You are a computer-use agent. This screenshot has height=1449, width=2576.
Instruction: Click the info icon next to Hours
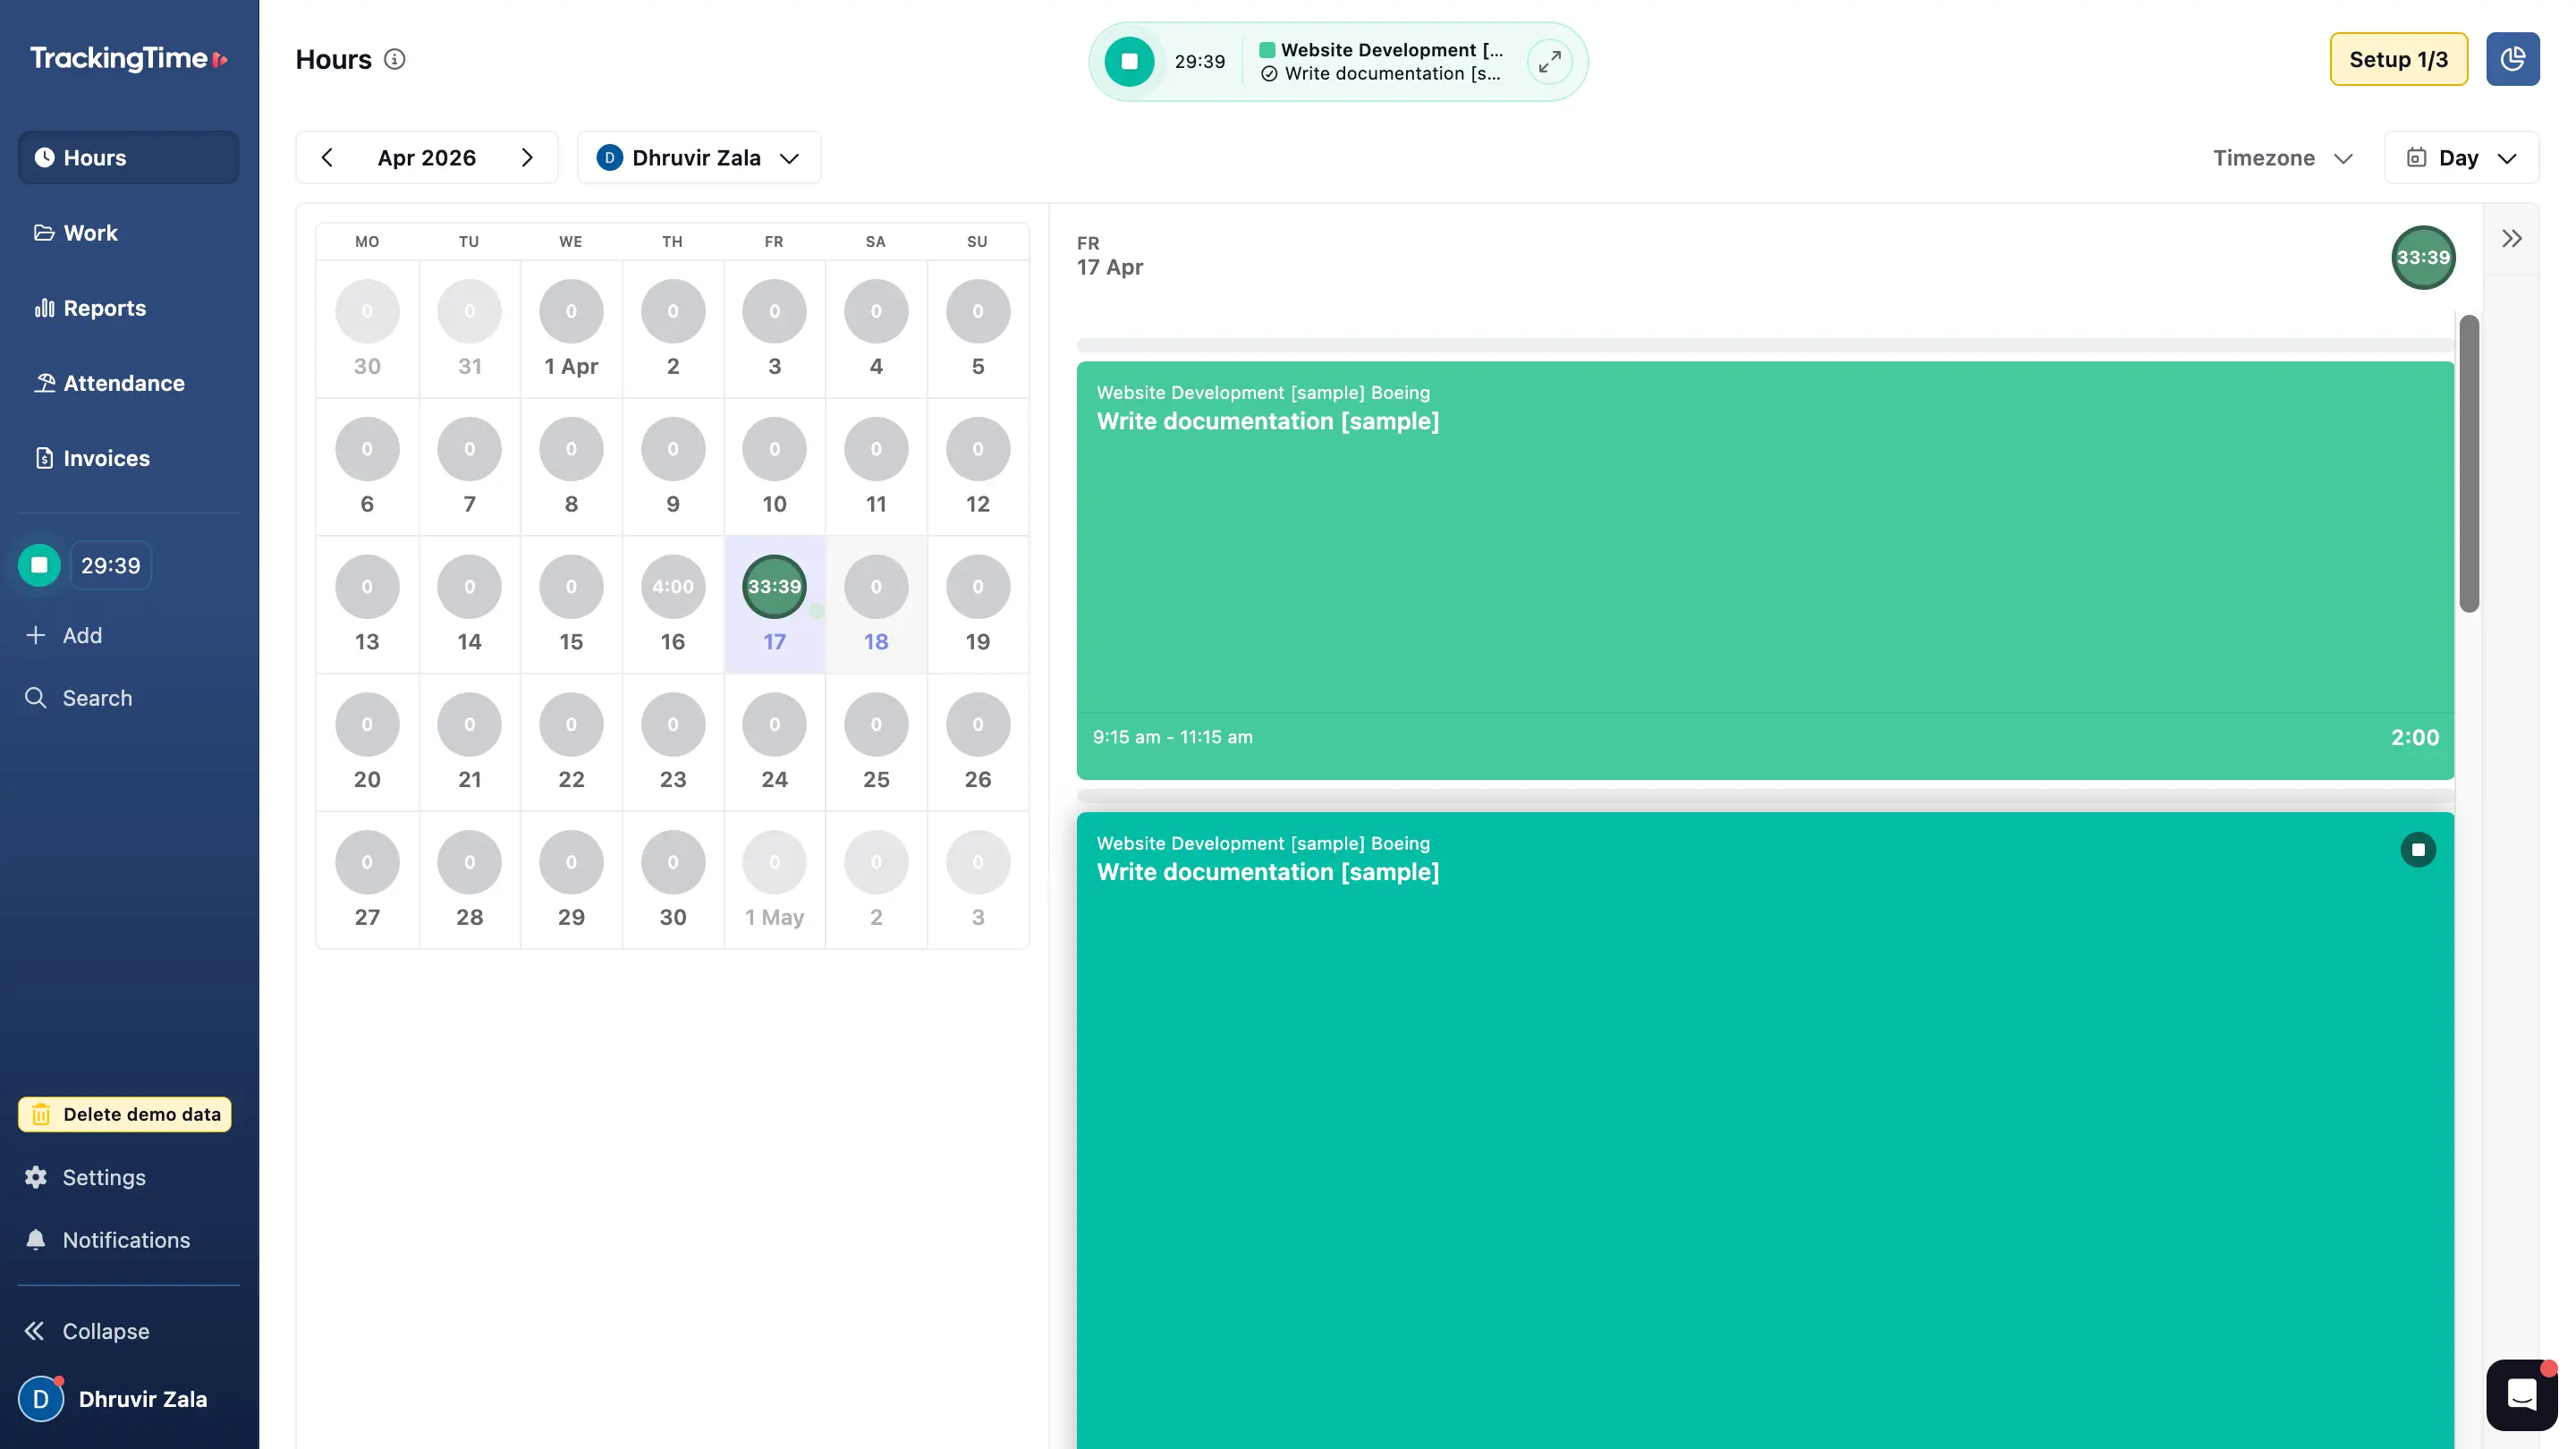[x=395, y=59]
